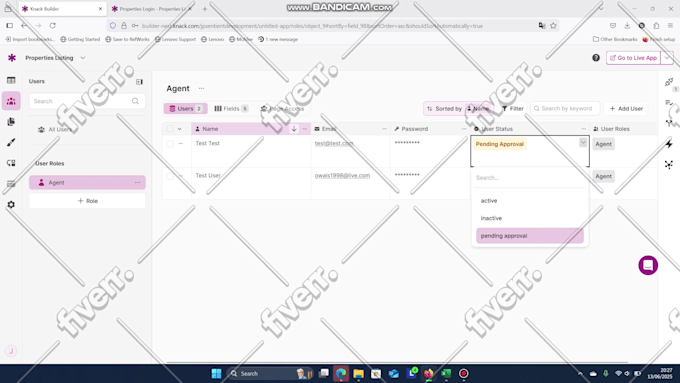
Task: Click the Add User button
Action: [626, 108]
